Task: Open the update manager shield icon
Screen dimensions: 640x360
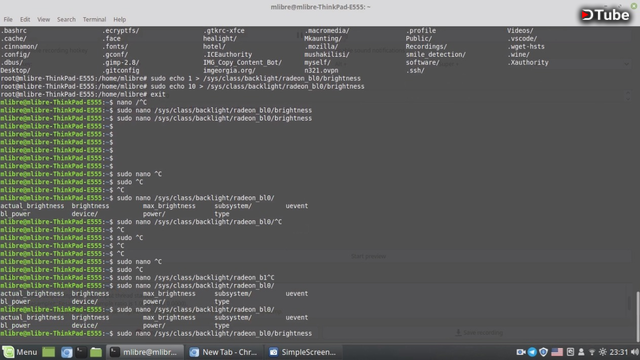Action: point(543,352)
